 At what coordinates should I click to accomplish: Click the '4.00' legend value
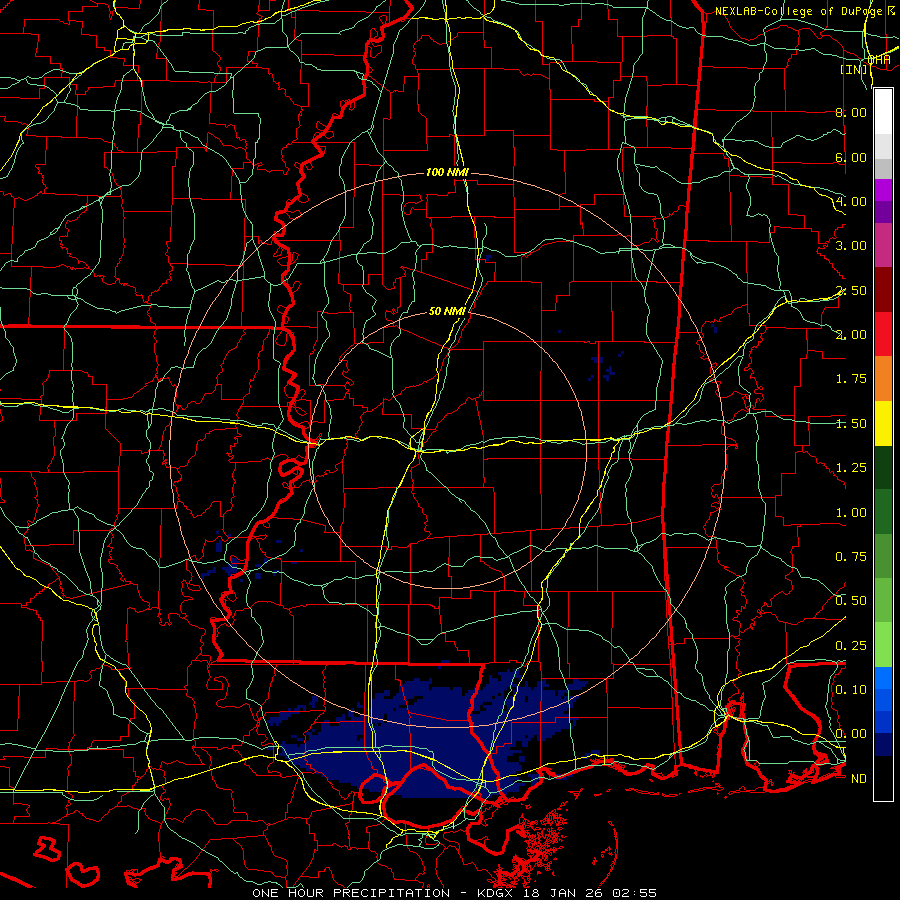tap(851, 201)
